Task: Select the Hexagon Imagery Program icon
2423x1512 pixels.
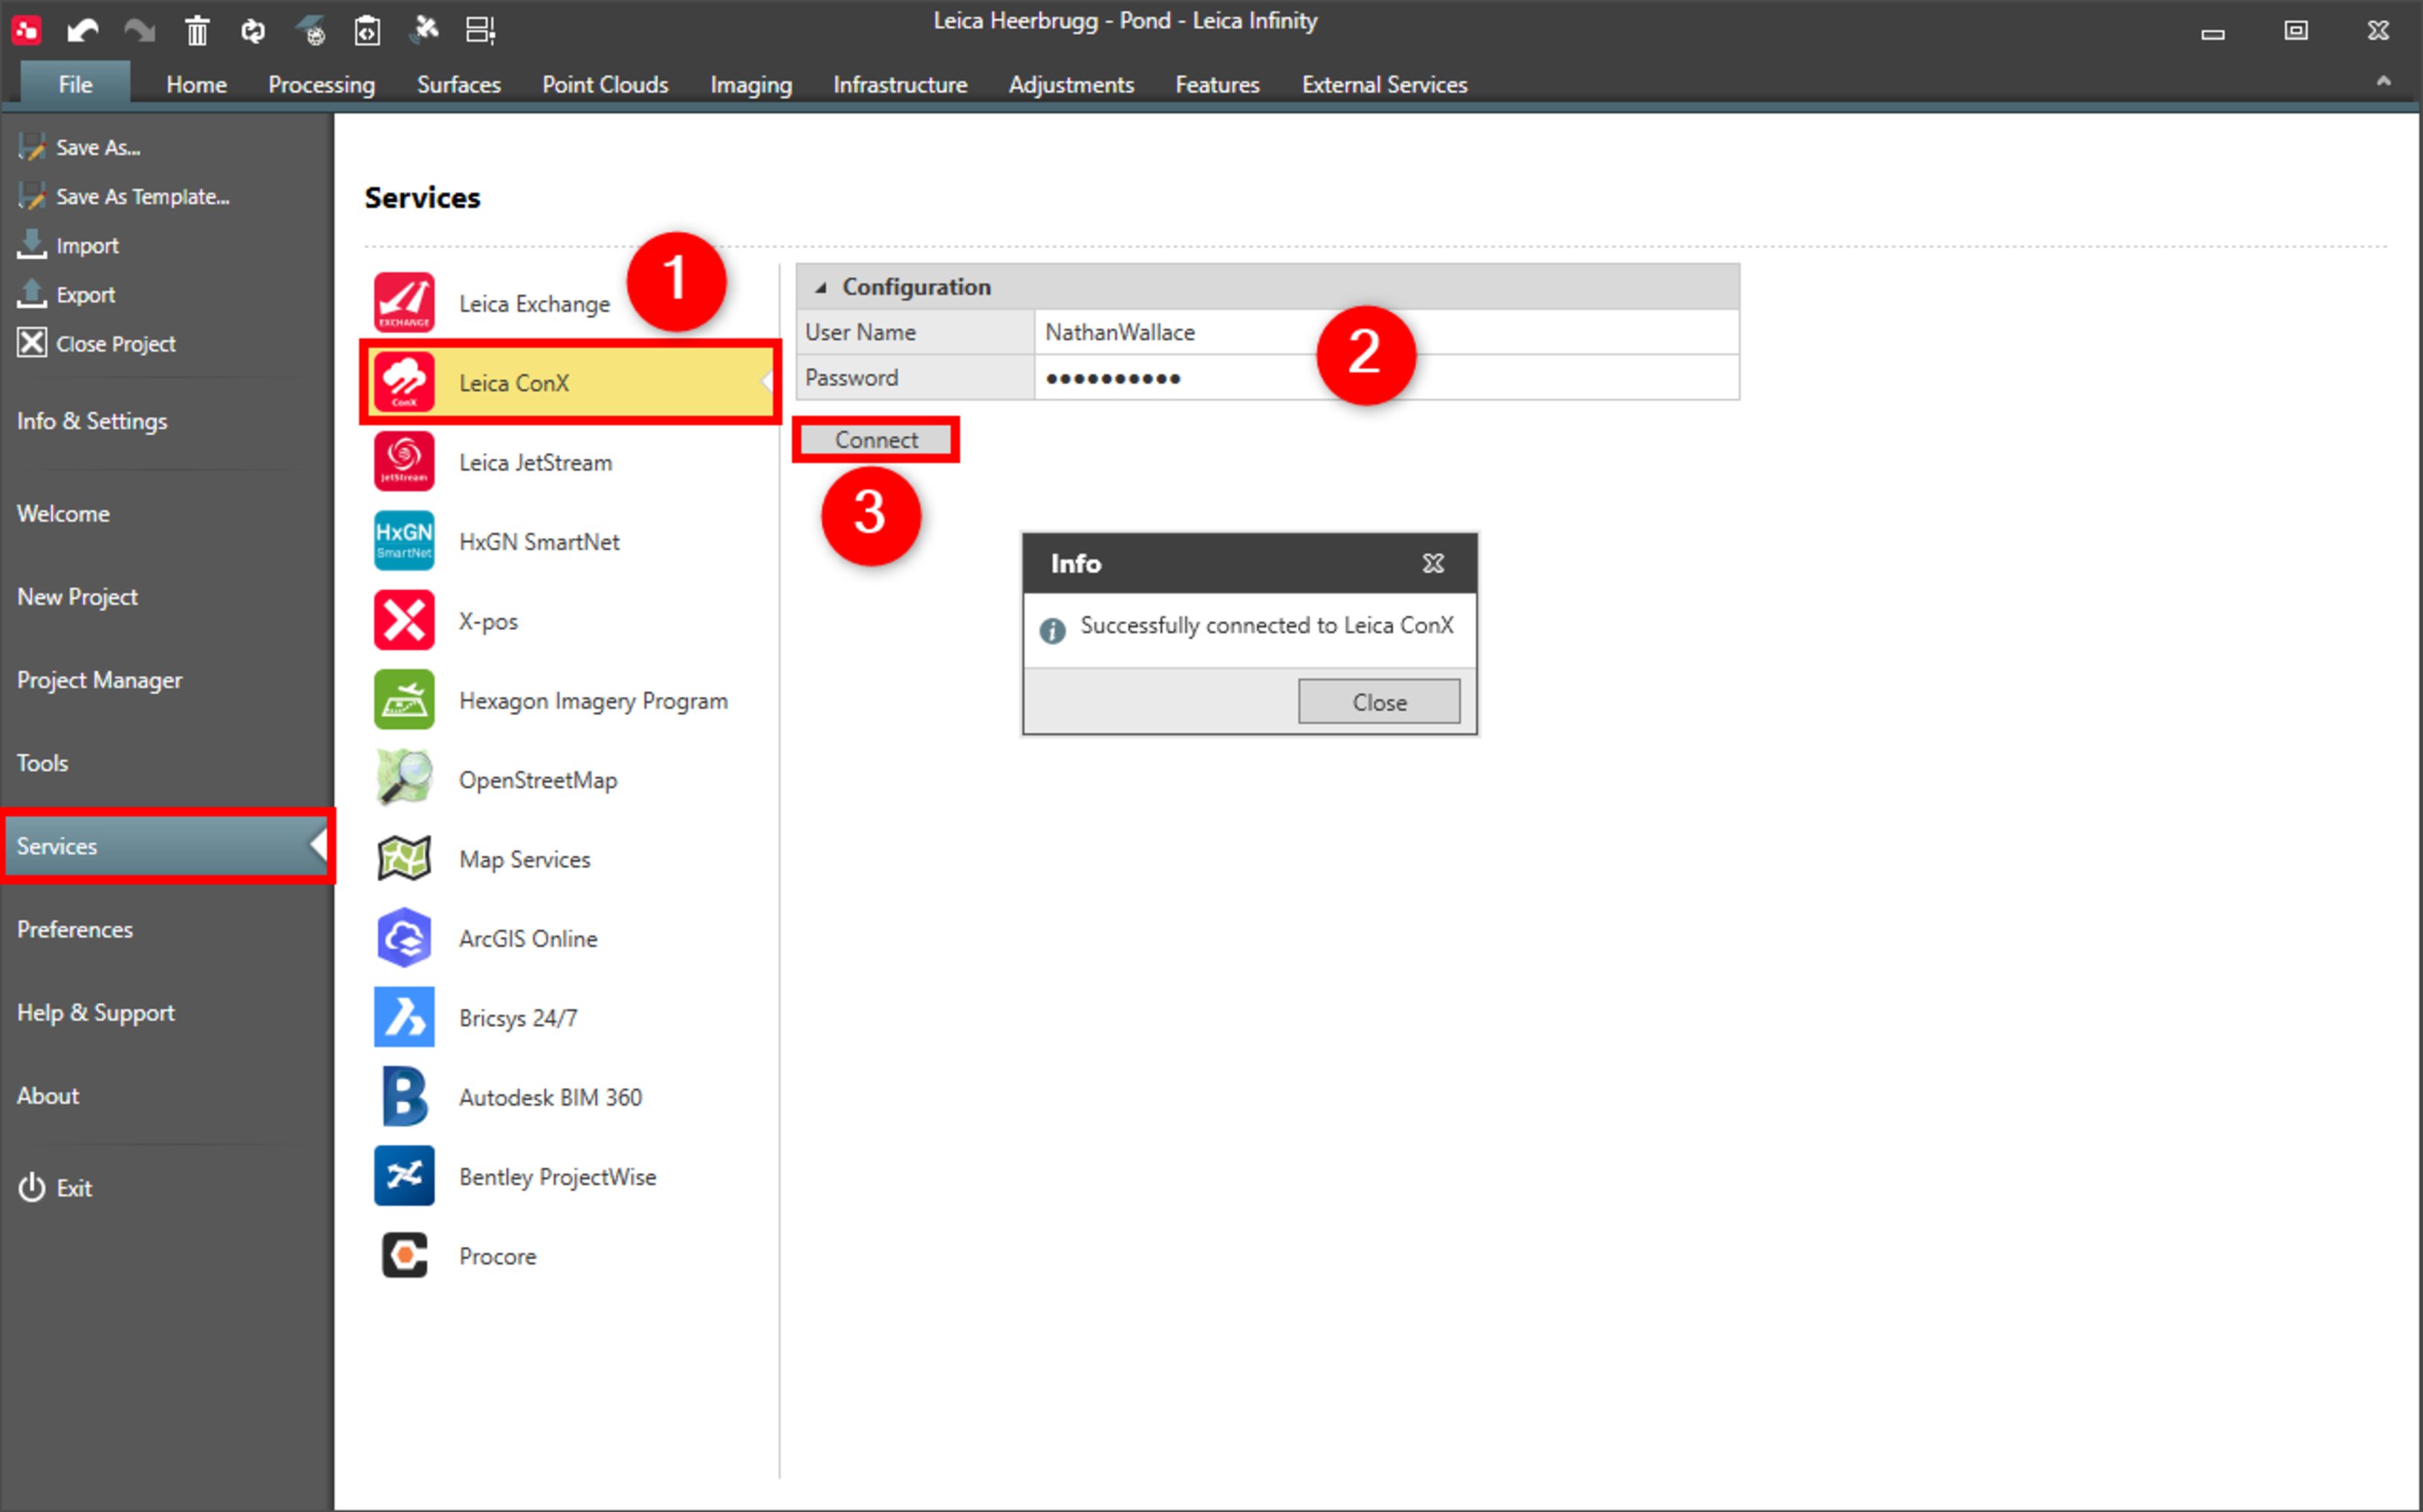Action: click(404, 699)
